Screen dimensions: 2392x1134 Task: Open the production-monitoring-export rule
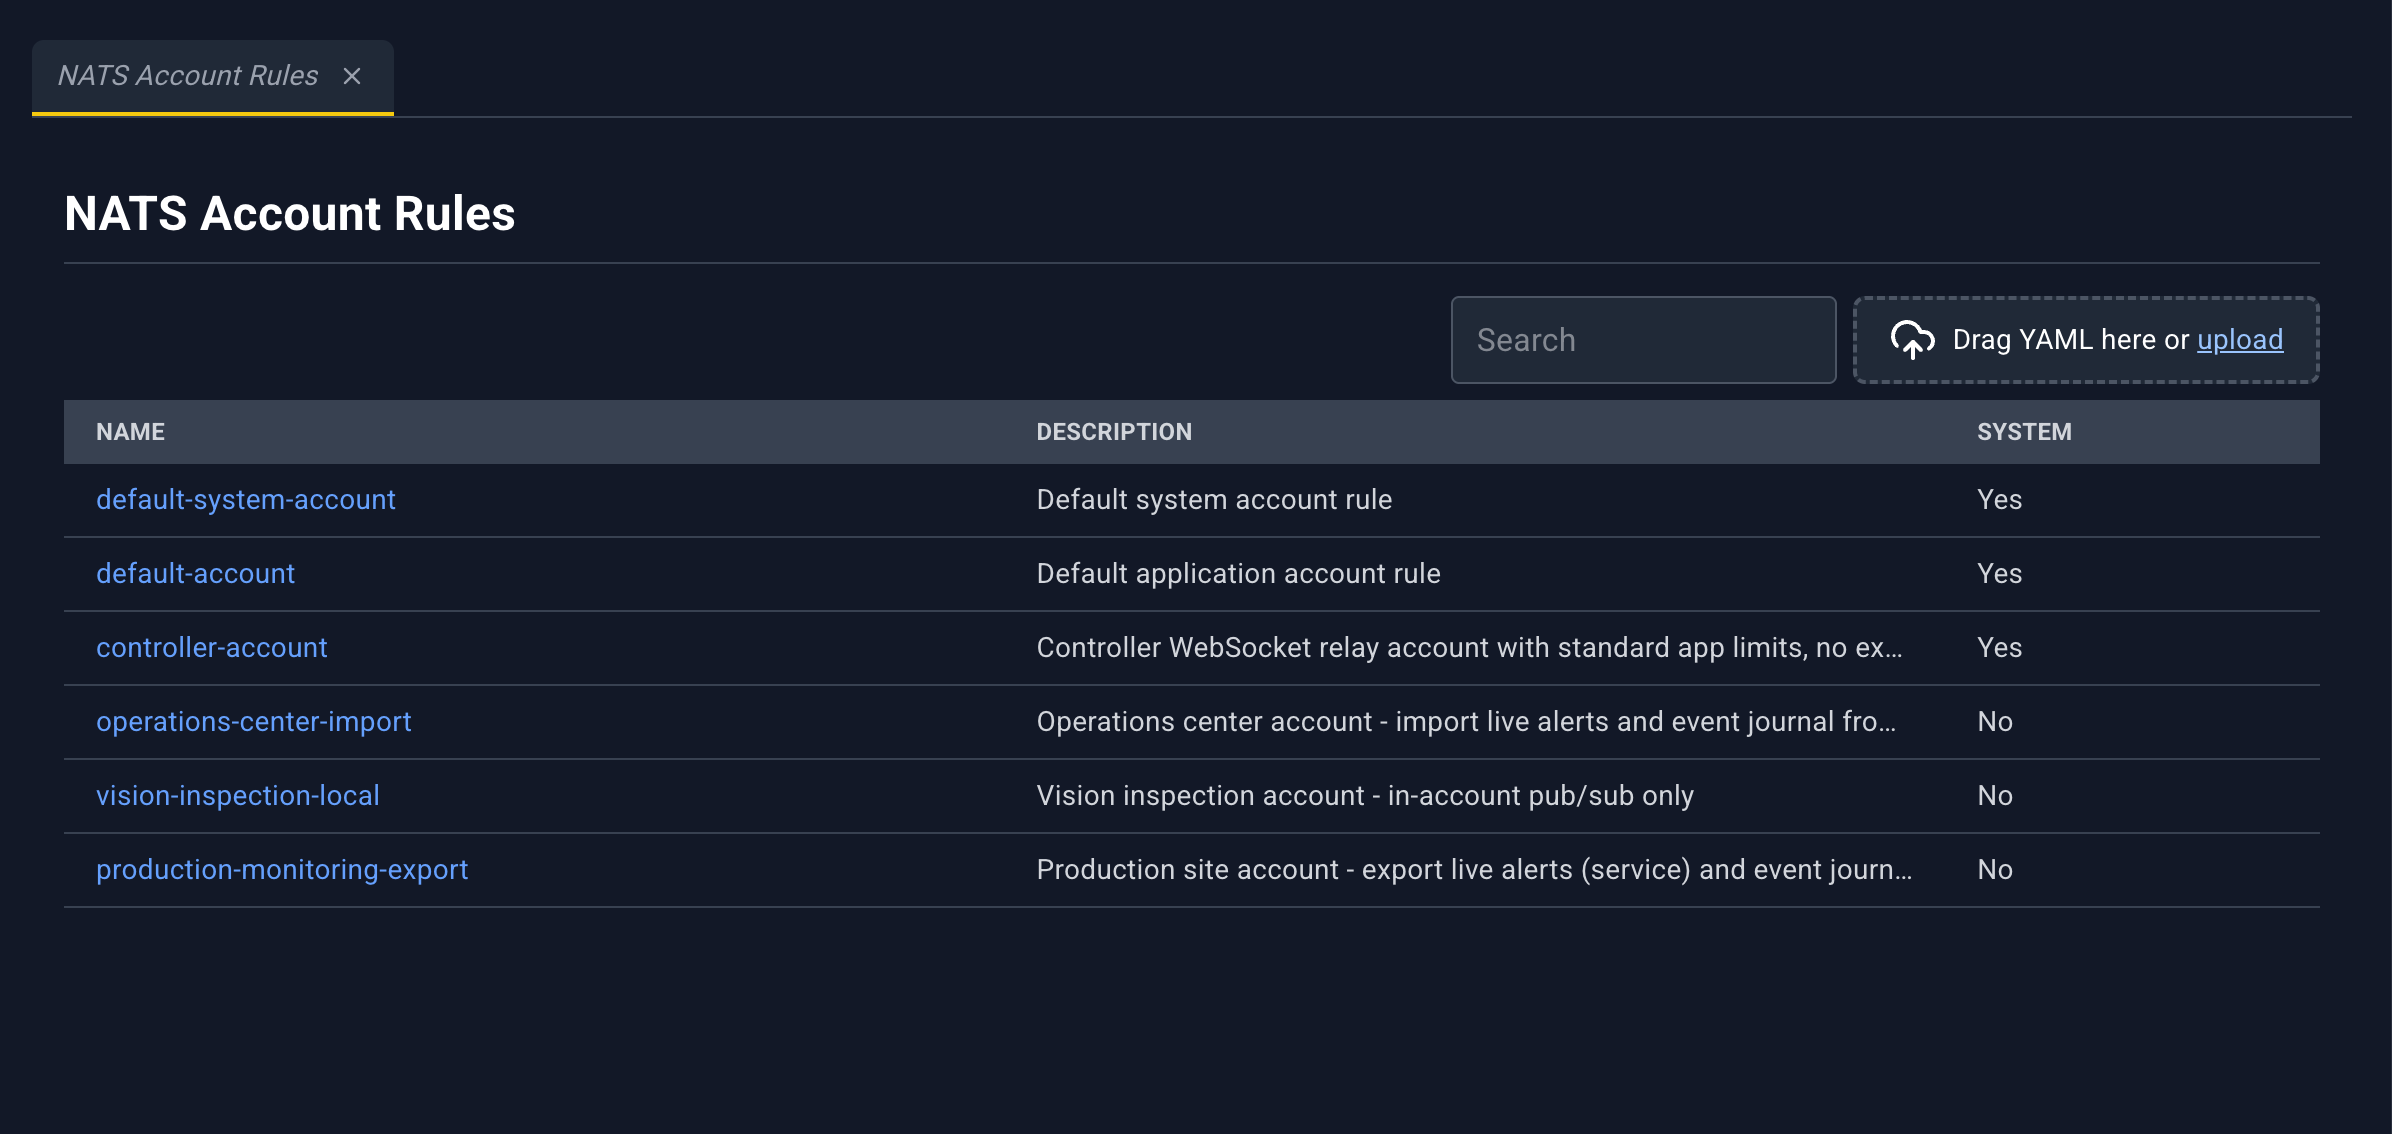tap(282, 870)
